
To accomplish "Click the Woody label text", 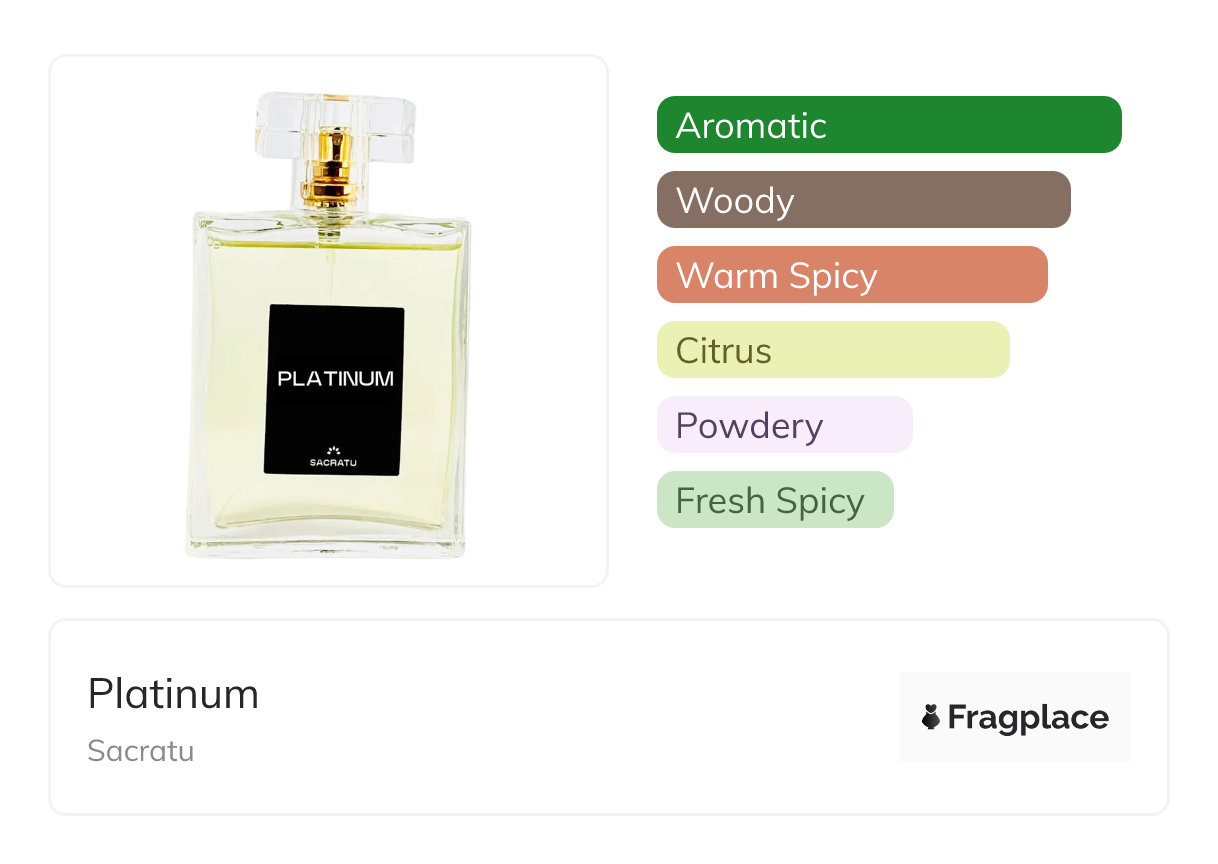I will pos(735,201).
